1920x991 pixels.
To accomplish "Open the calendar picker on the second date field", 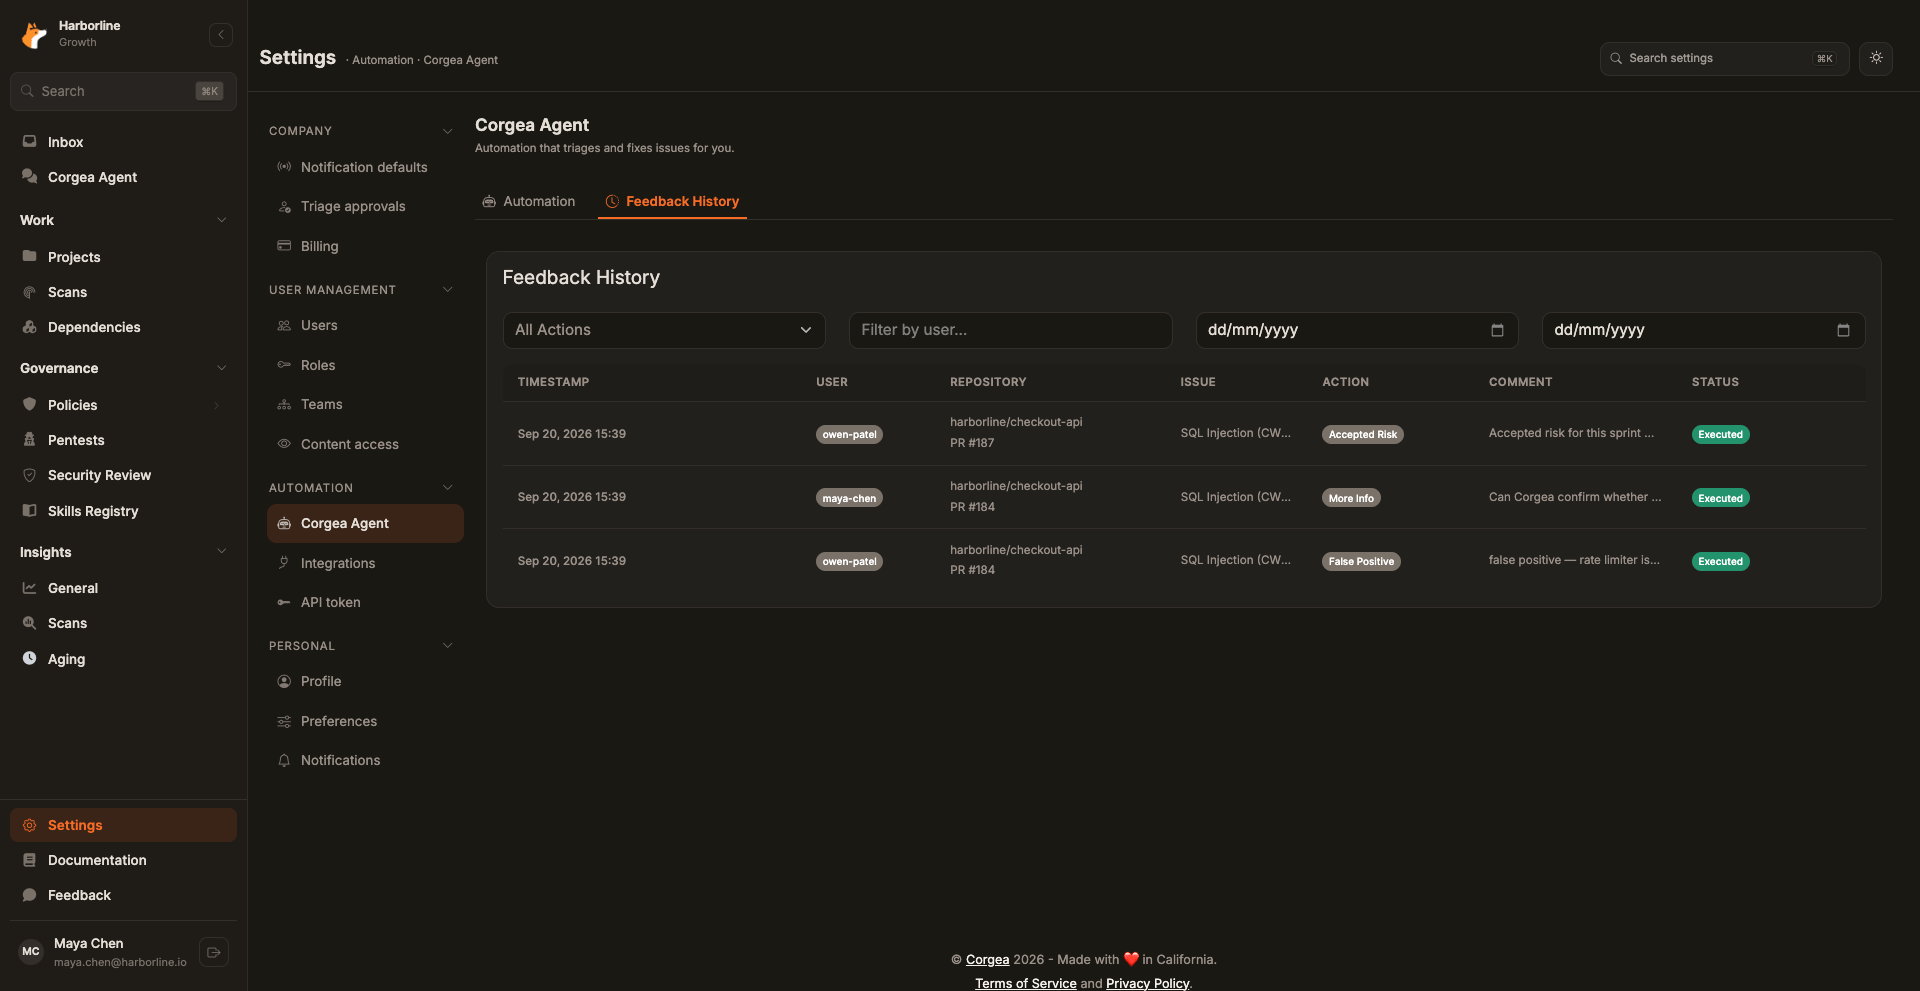I will coord(1843,330).
